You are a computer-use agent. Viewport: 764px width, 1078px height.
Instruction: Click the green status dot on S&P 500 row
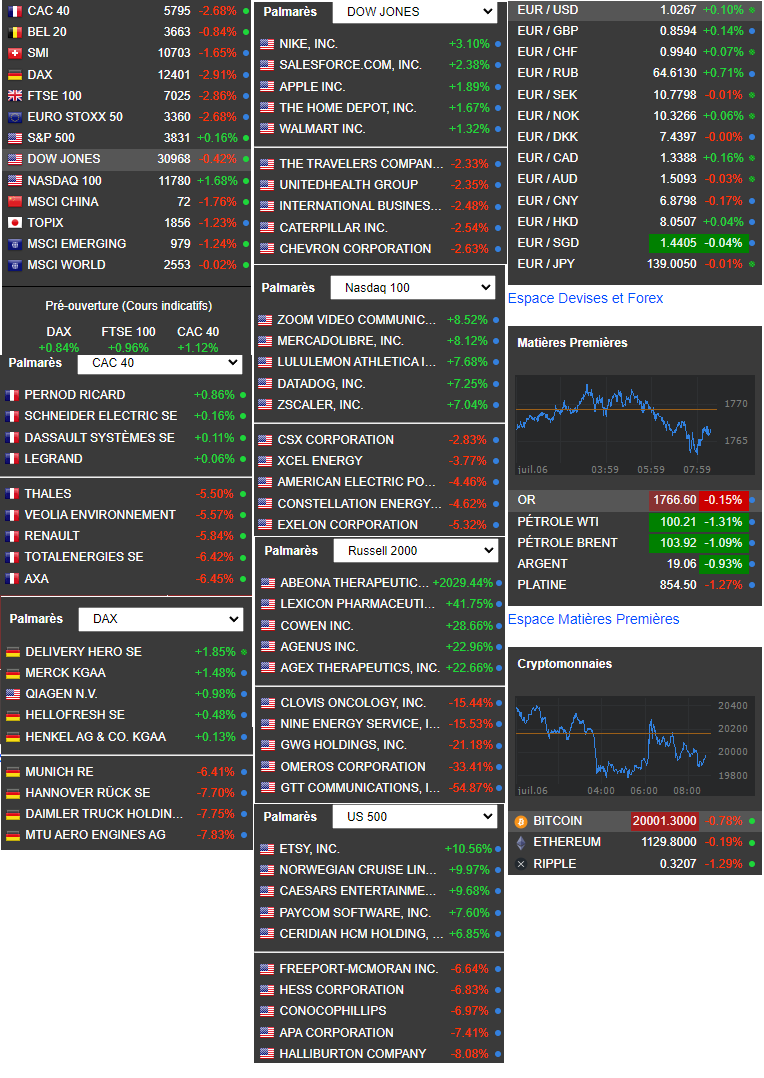point(245,138)
